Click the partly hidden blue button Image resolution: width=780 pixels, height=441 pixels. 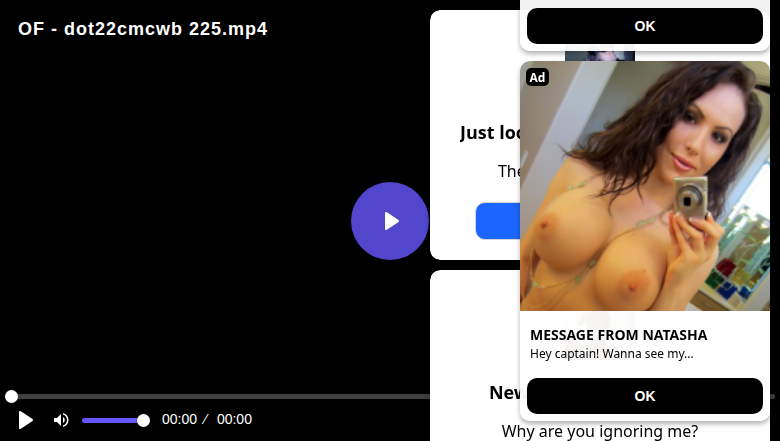[498, 221]
